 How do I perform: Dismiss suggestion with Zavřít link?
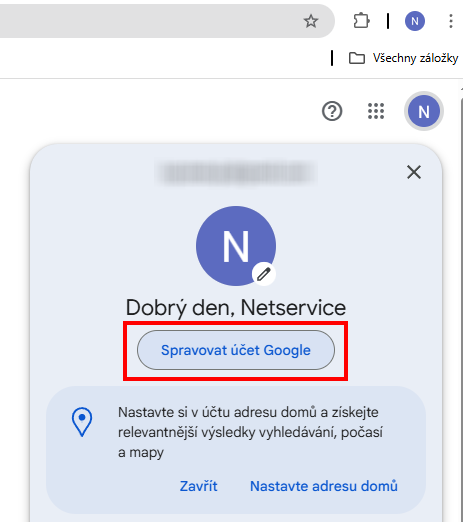(x=198, y=486)
